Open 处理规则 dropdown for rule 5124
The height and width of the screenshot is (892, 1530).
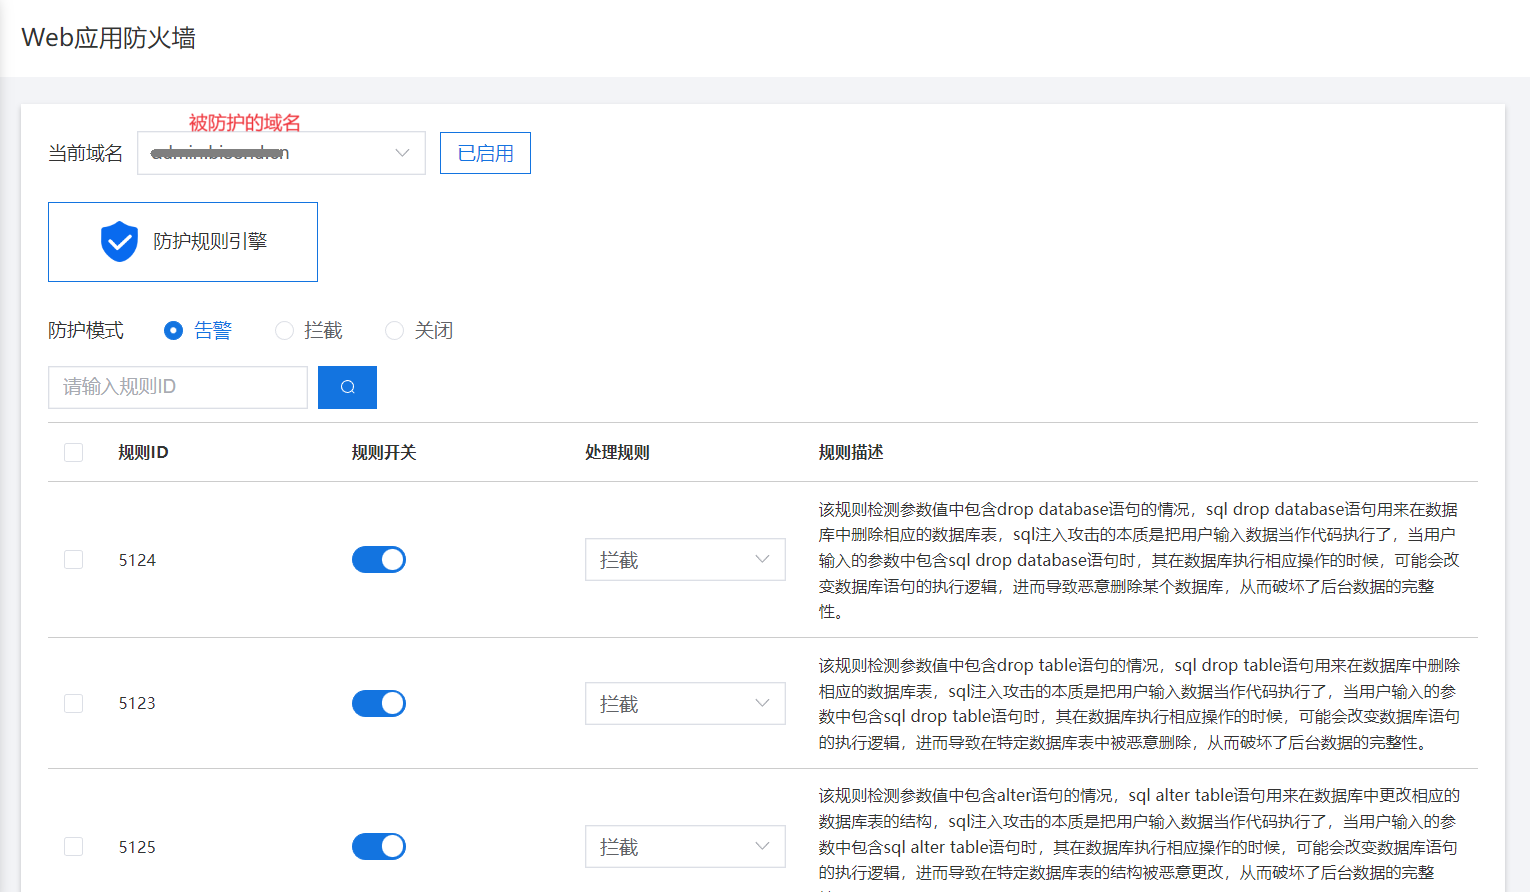[x=685, y=560]
